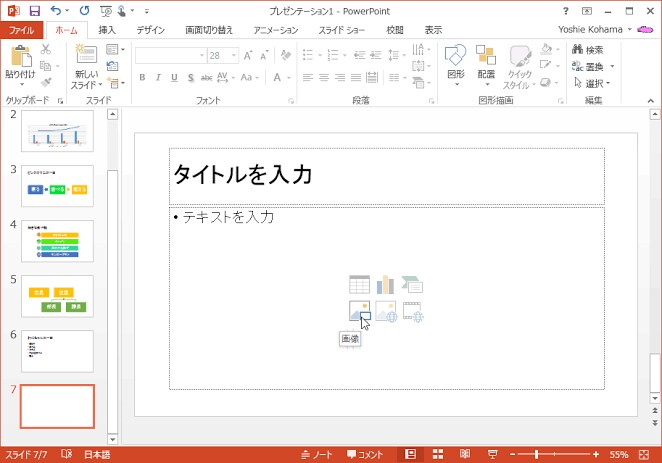Start Slide Show from status bar
The height and width of the screenshot is (463, 662).
492,454
